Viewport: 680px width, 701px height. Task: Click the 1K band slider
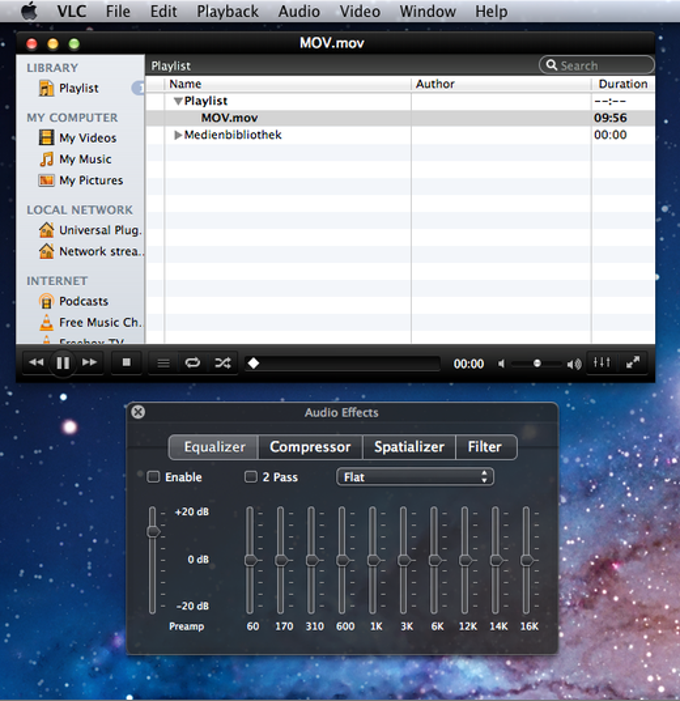pyautogui.click(x=373, y=560)
